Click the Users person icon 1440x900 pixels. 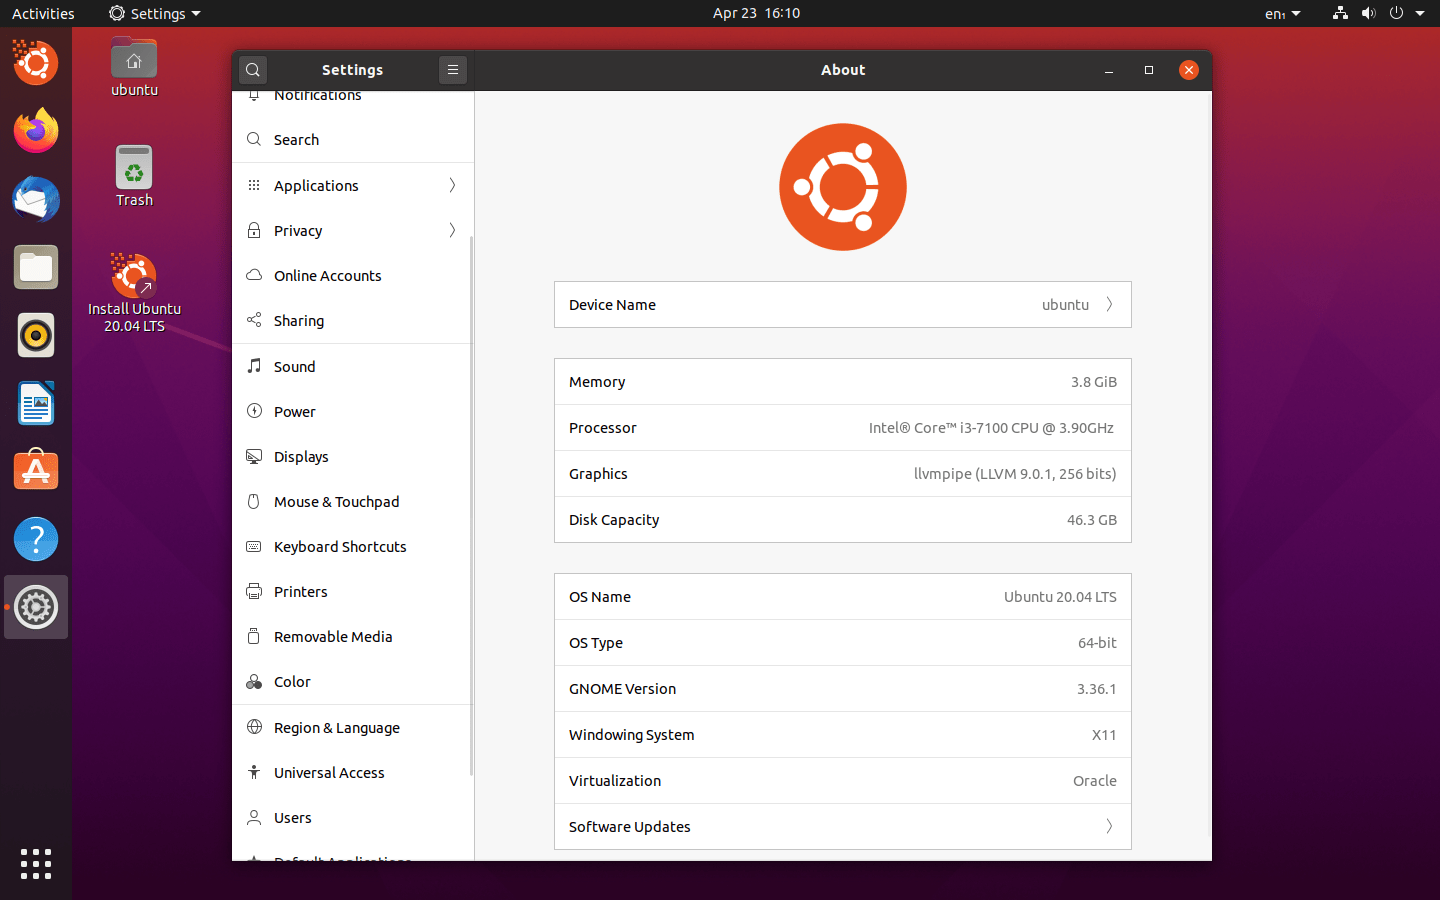[254, 817]
